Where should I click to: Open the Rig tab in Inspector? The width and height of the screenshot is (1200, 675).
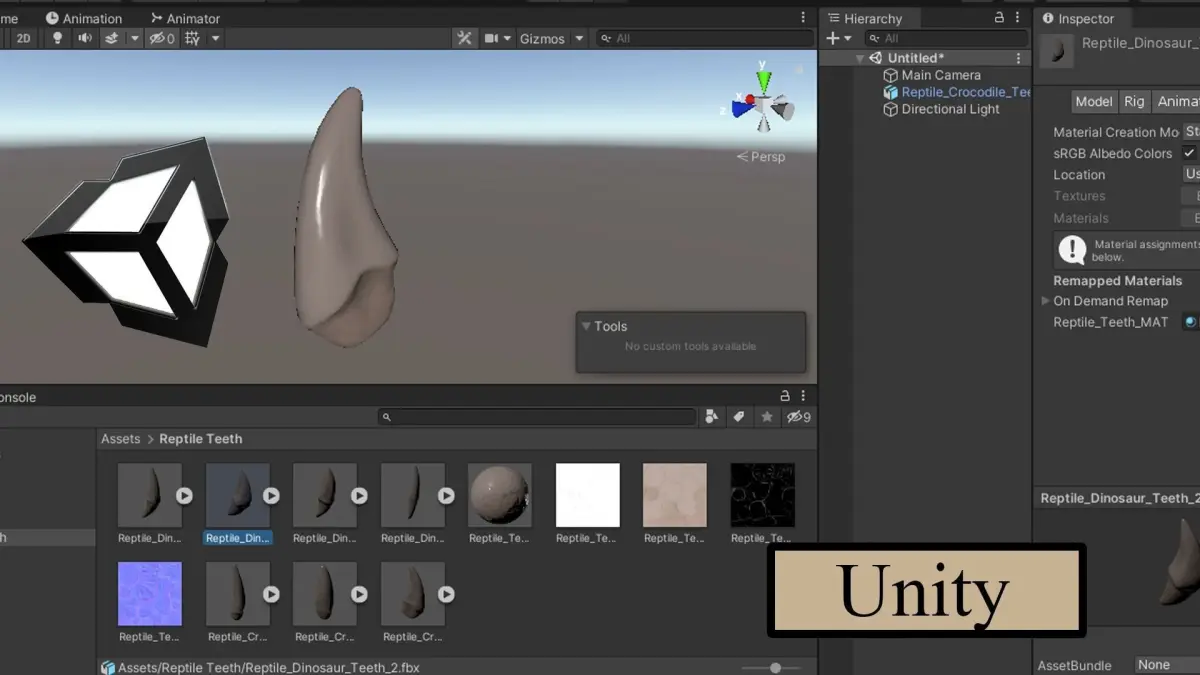[1133, 101]
